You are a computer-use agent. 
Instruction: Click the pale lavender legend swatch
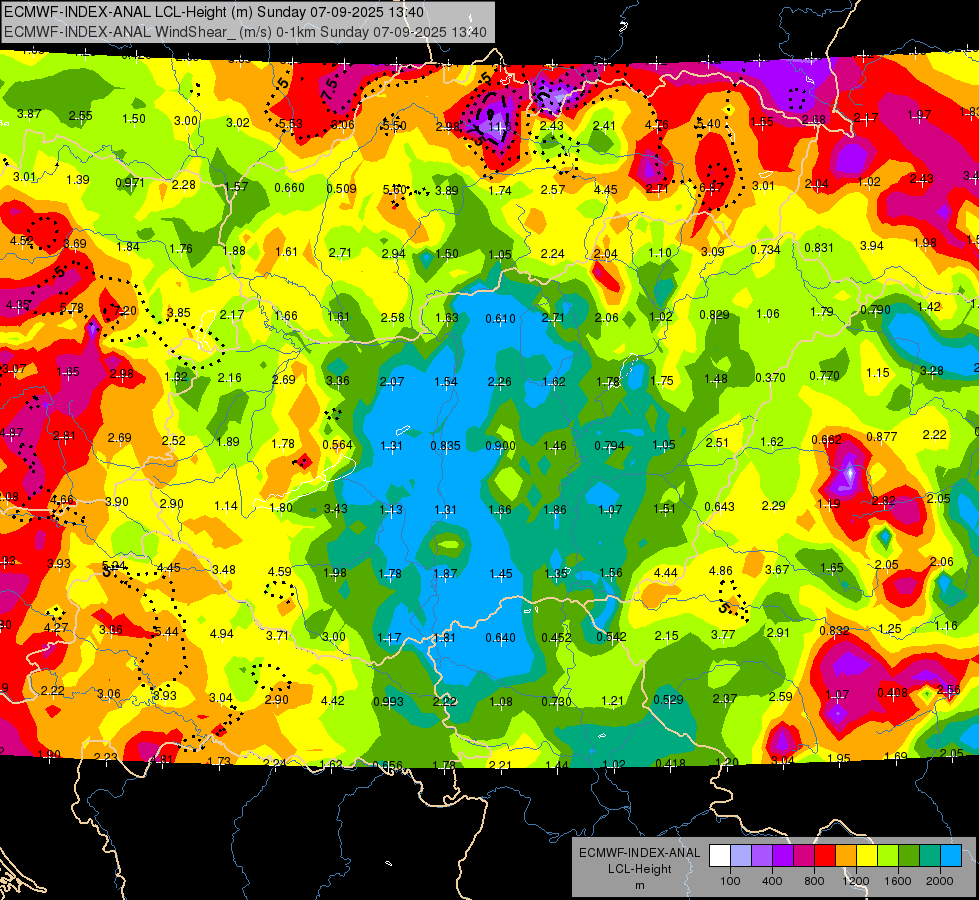(x=741, y=856)
